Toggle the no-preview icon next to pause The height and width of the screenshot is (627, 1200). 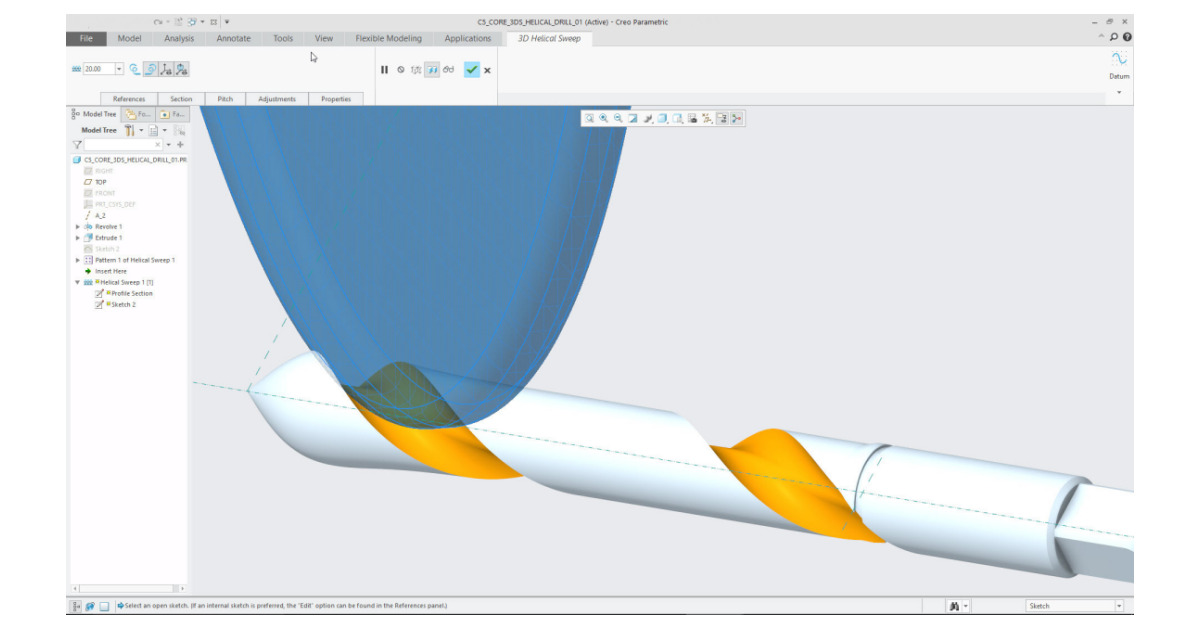coord(401,71)
